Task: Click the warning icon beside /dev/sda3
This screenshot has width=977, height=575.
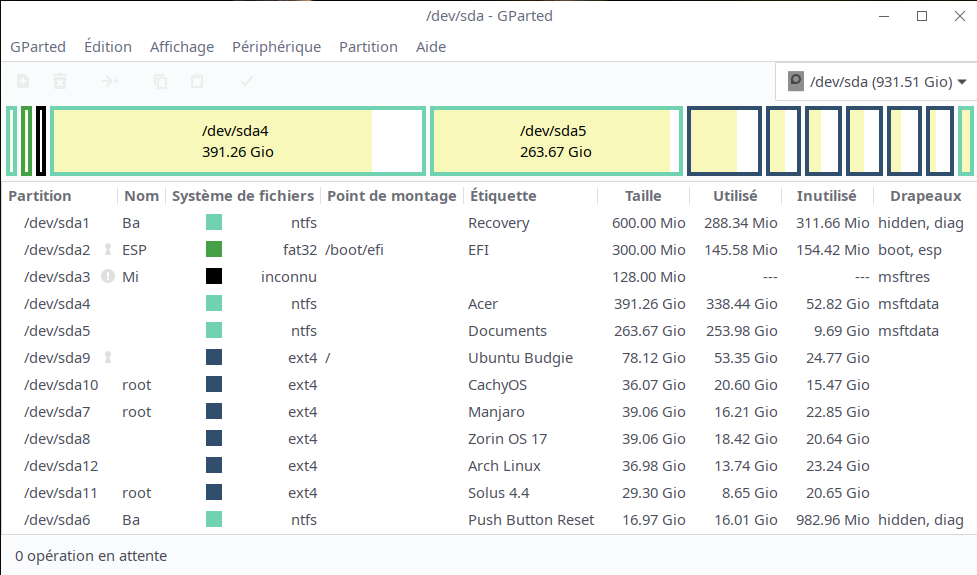Action: click(108, 277)
